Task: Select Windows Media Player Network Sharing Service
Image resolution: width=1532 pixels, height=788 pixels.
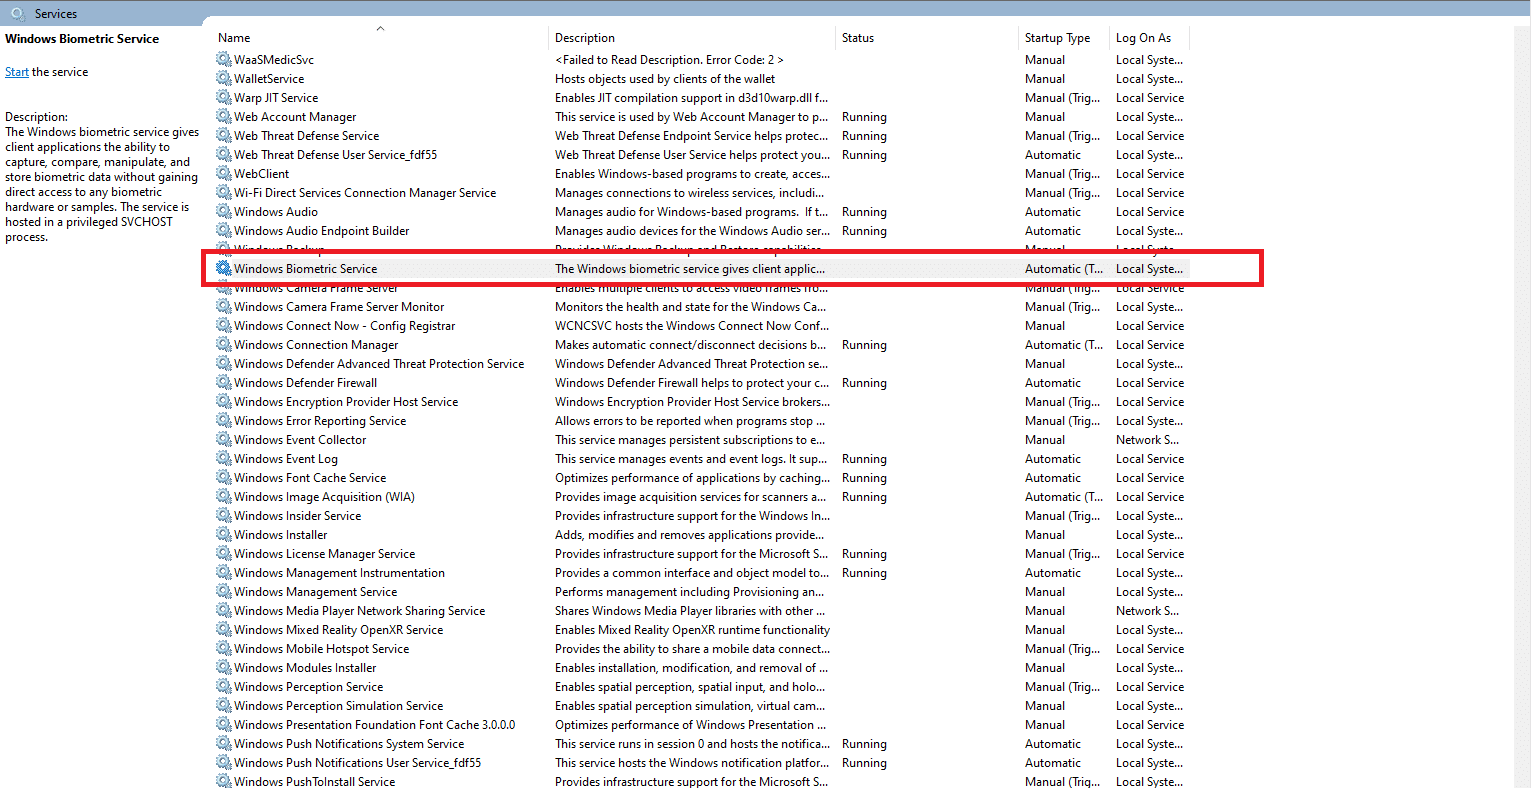Action: pyautogui.click(x=360, y=611)
